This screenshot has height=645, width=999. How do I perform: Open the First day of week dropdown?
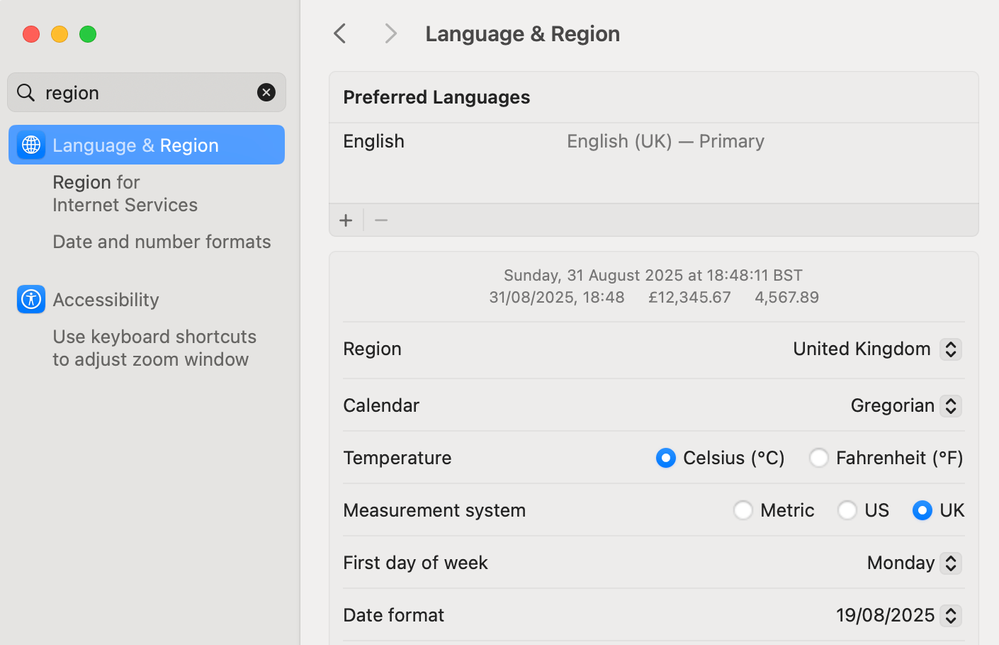(914, 563)
